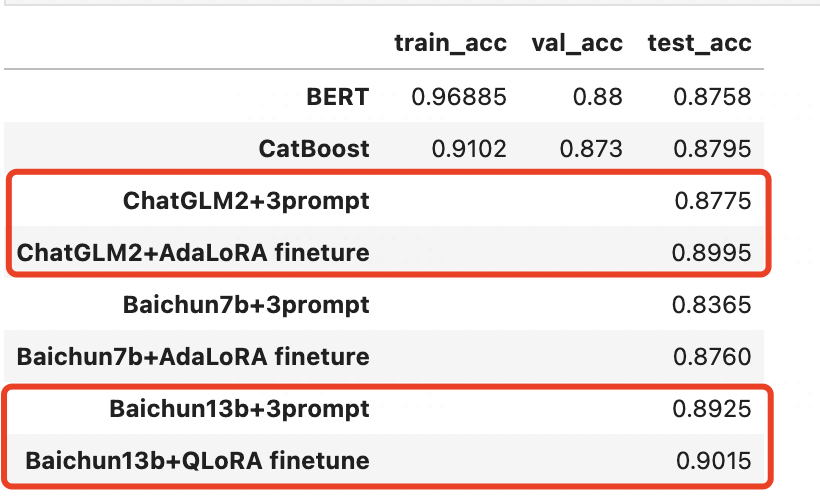Select Baichun7b+AdaLoRA fineture row label
The height and width of the screenshot is (498, 820).
click(x=193, y=357)
